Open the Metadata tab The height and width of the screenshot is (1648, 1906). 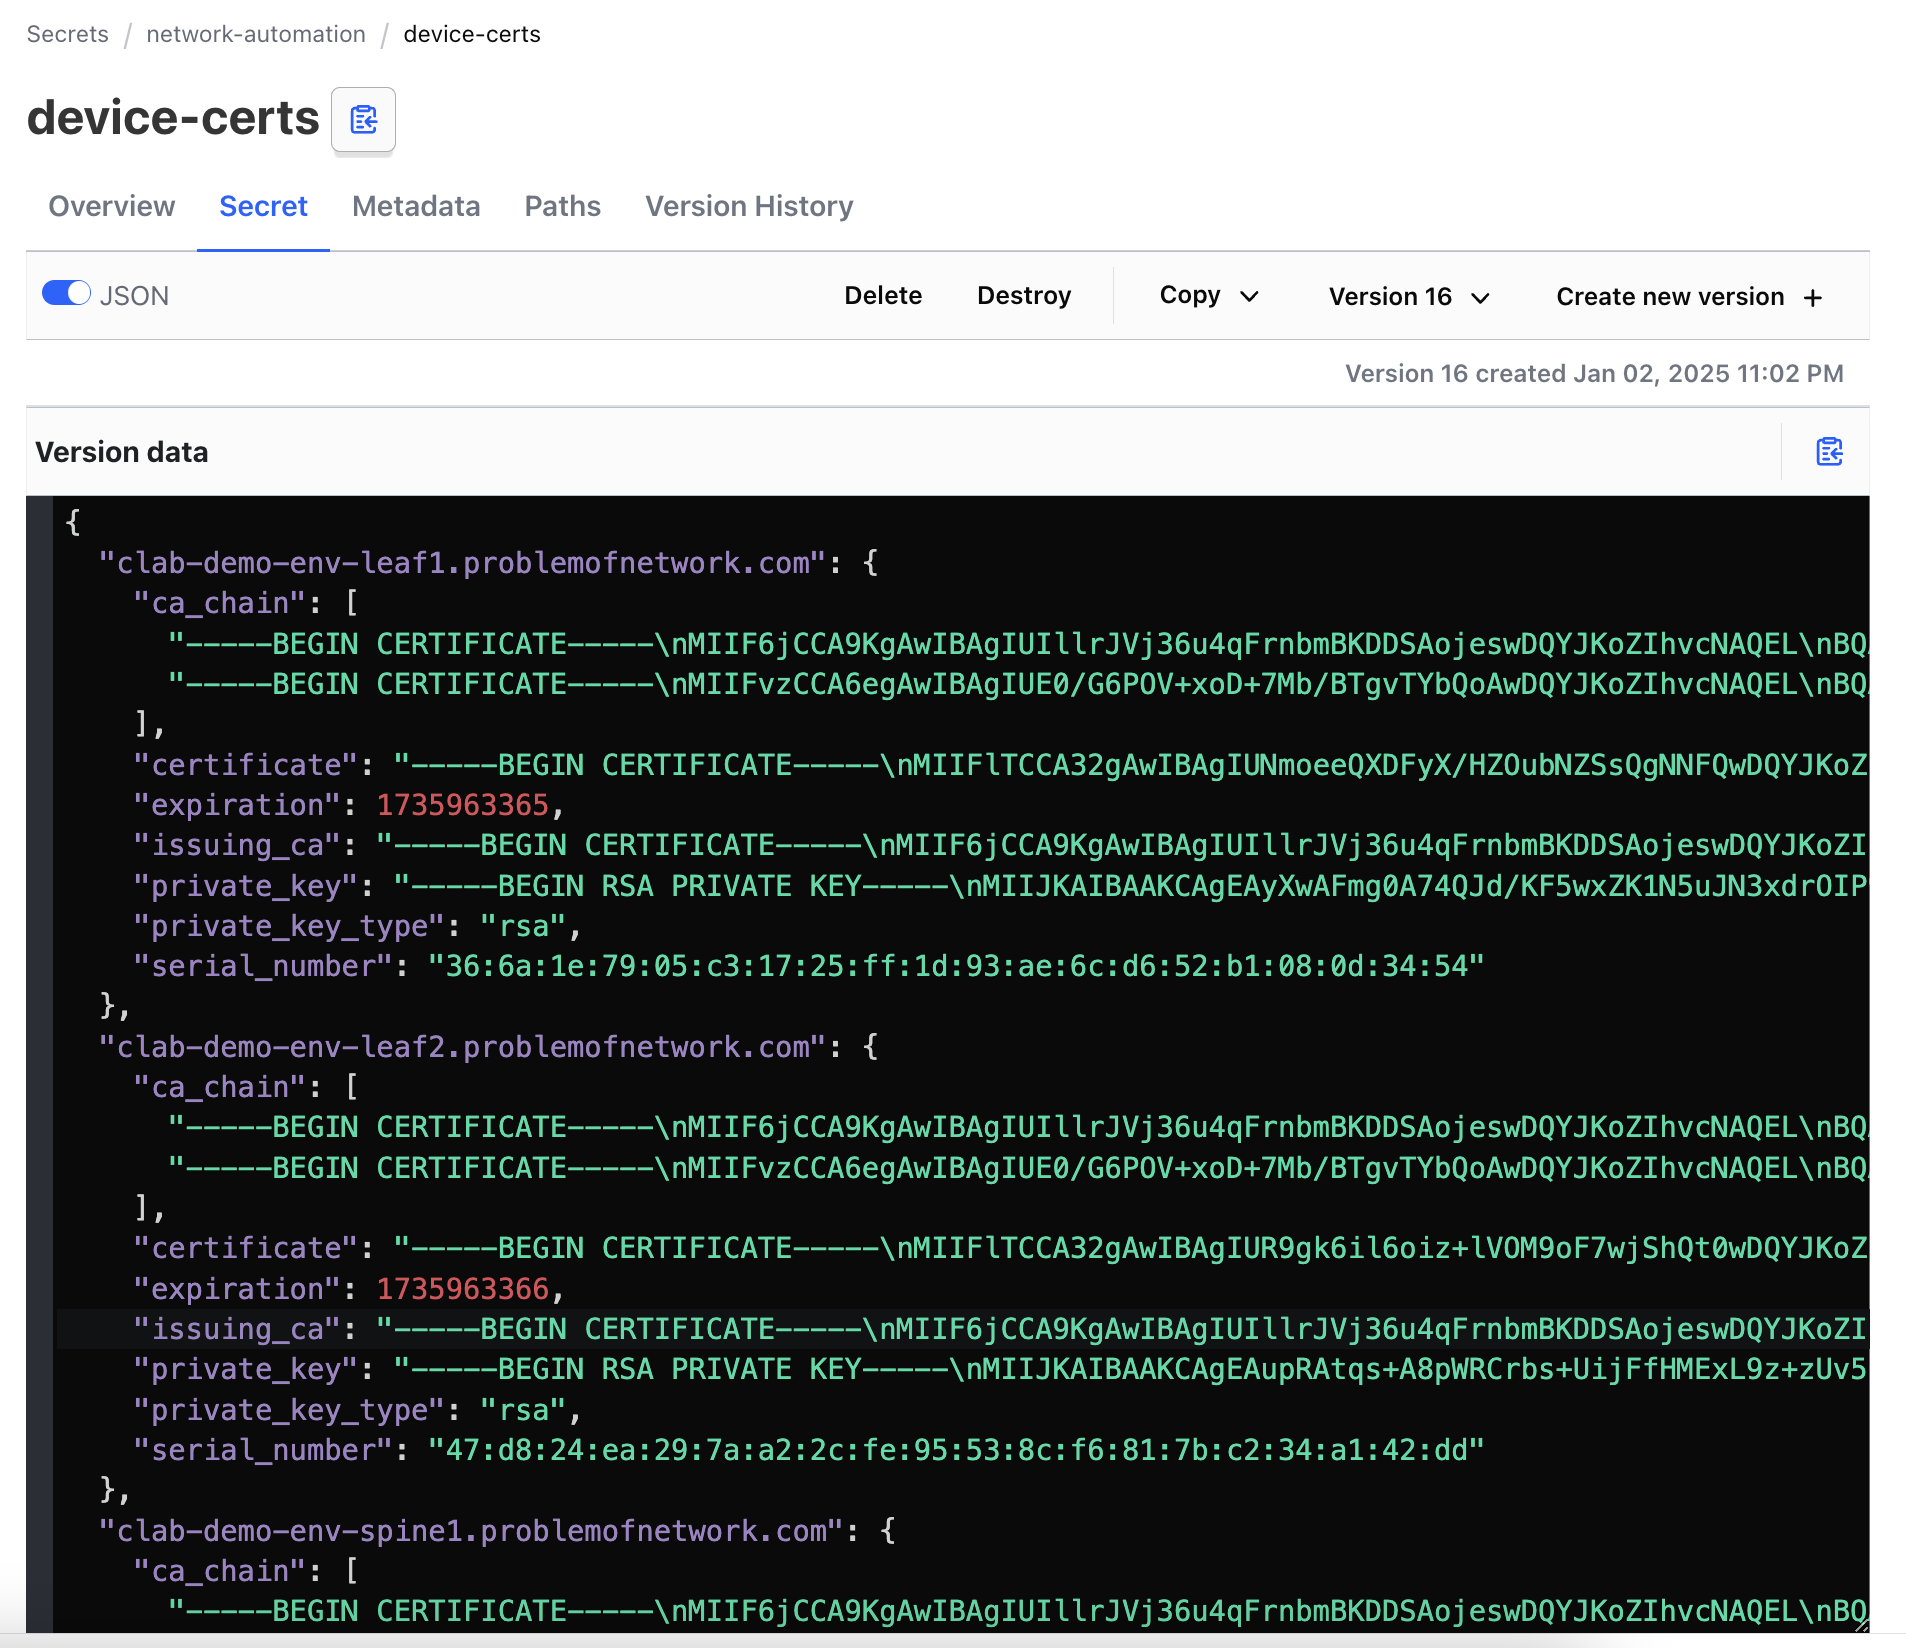point(416,206)
